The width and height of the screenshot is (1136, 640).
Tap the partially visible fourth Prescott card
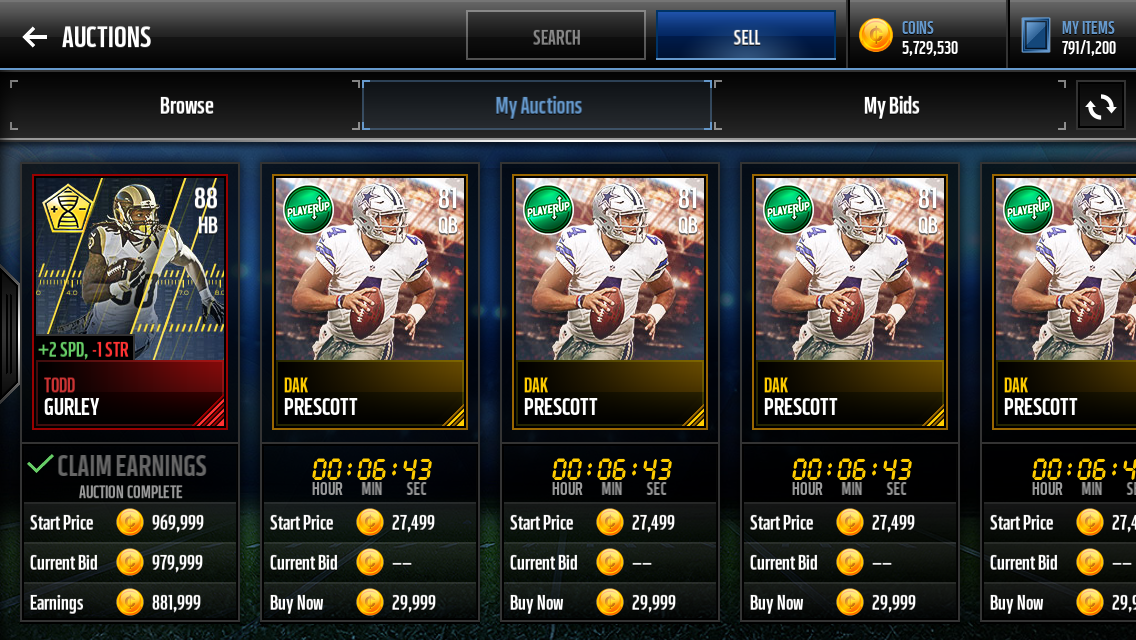[x=1064, y=302]
